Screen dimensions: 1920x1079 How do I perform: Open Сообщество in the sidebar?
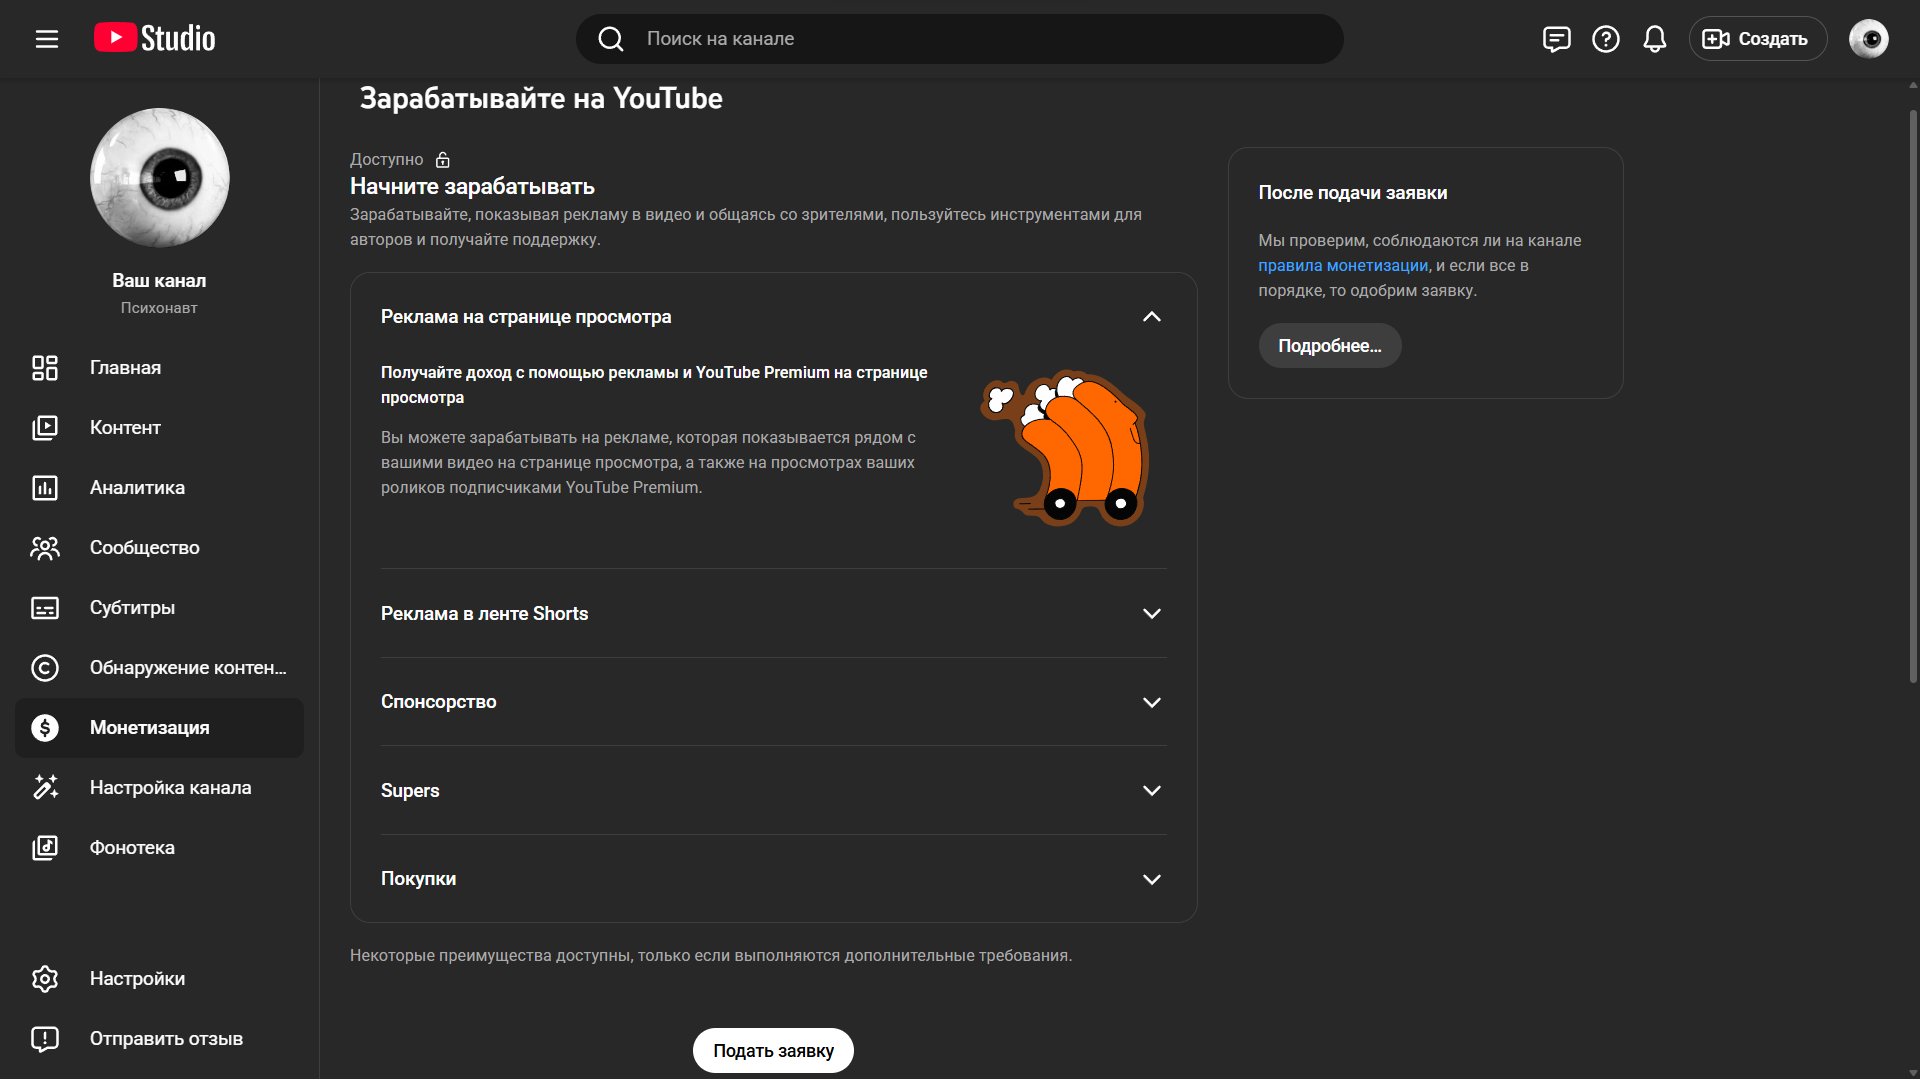(x=159, y=548)
